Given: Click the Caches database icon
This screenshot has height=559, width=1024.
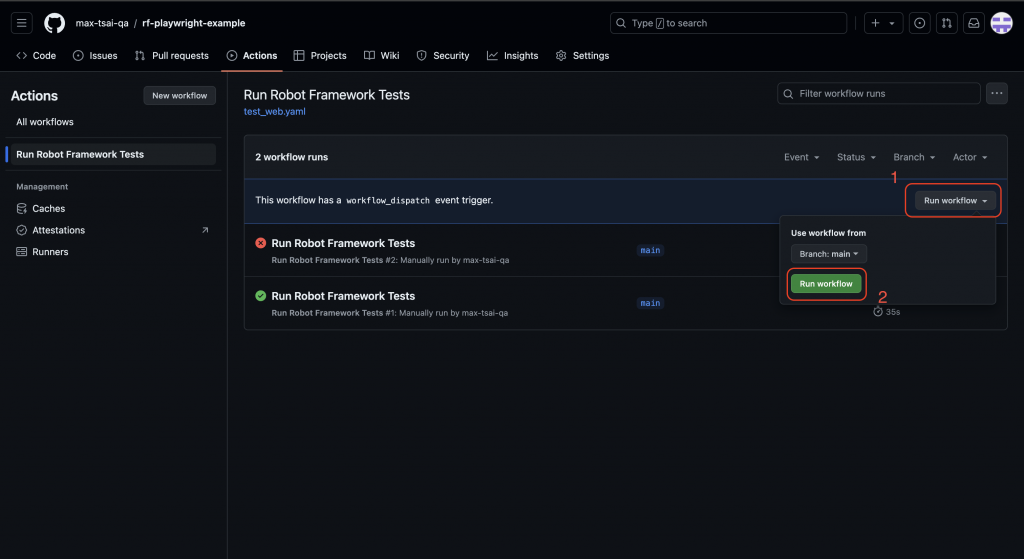Looking at the screenshot, I should pos(22,208).
